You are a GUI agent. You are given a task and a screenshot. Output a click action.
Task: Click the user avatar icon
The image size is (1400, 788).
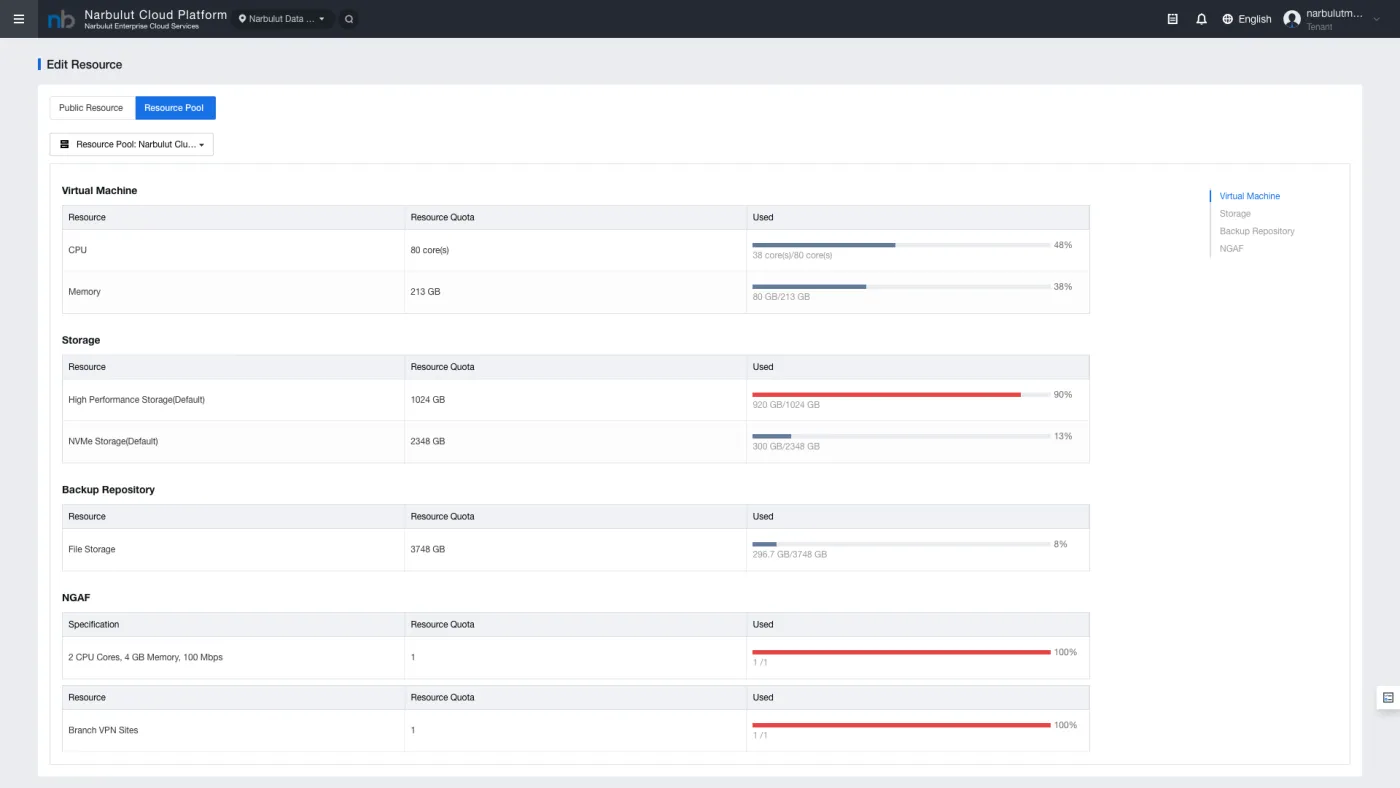click(x=1292, y=19)
